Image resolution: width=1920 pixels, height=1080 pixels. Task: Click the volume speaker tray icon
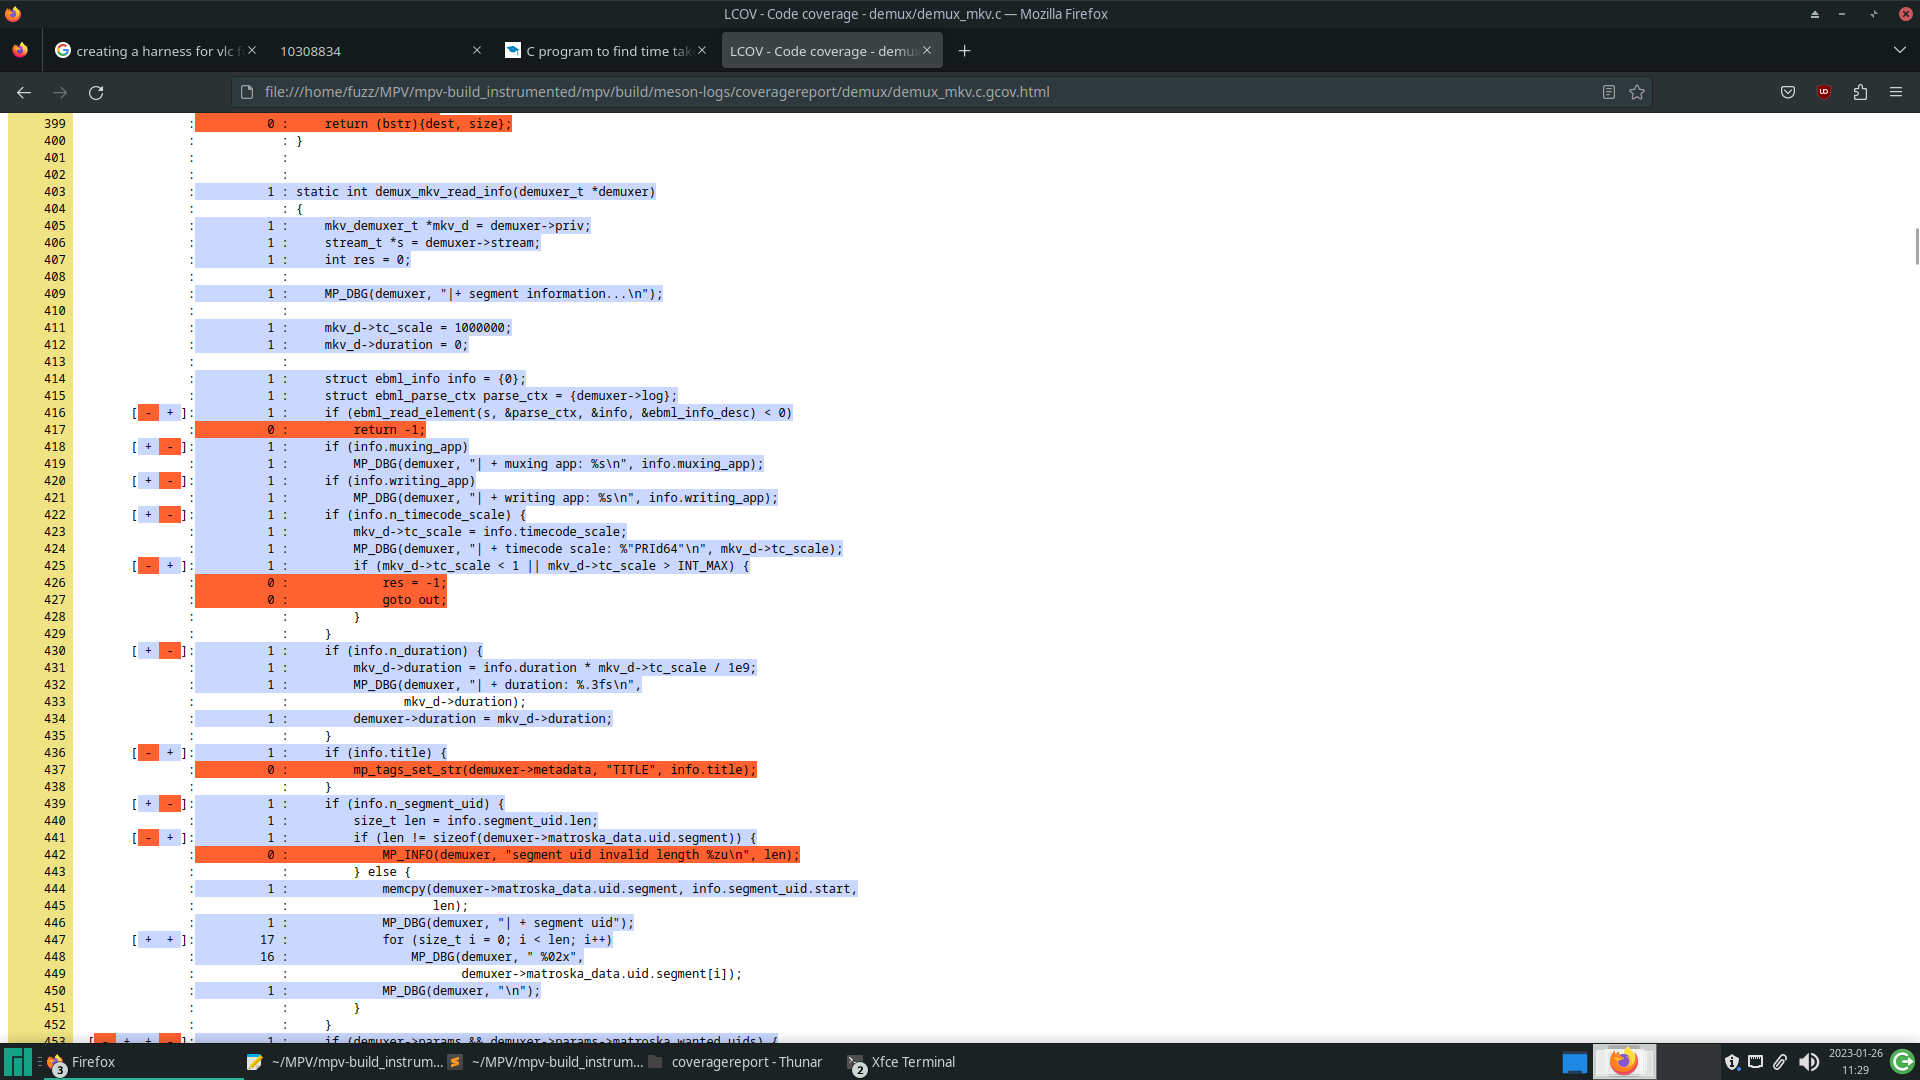coord(1808,1062)
